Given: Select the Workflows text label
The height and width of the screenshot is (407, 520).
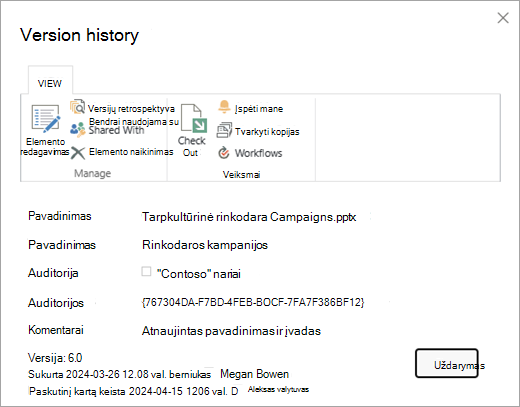Looking at the screenshot, I should (258, 153).
